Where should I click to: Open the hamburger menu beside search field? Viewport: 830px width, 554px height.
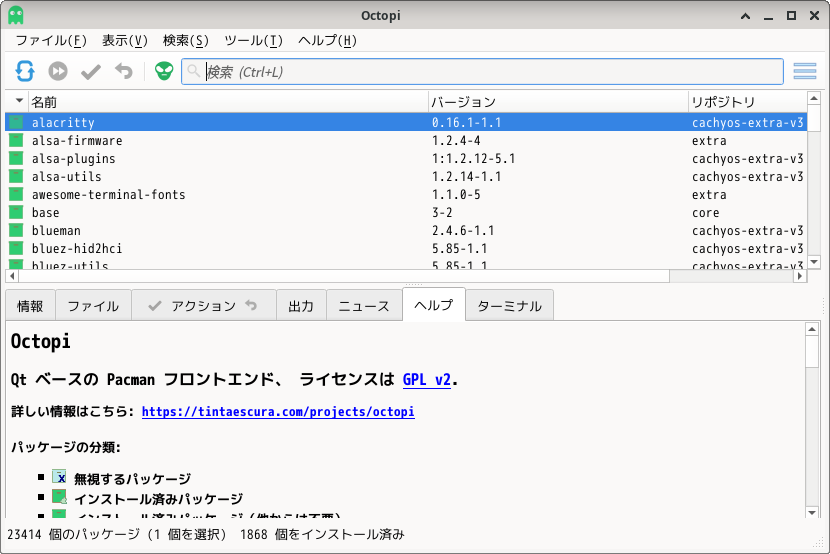point(805,71)
